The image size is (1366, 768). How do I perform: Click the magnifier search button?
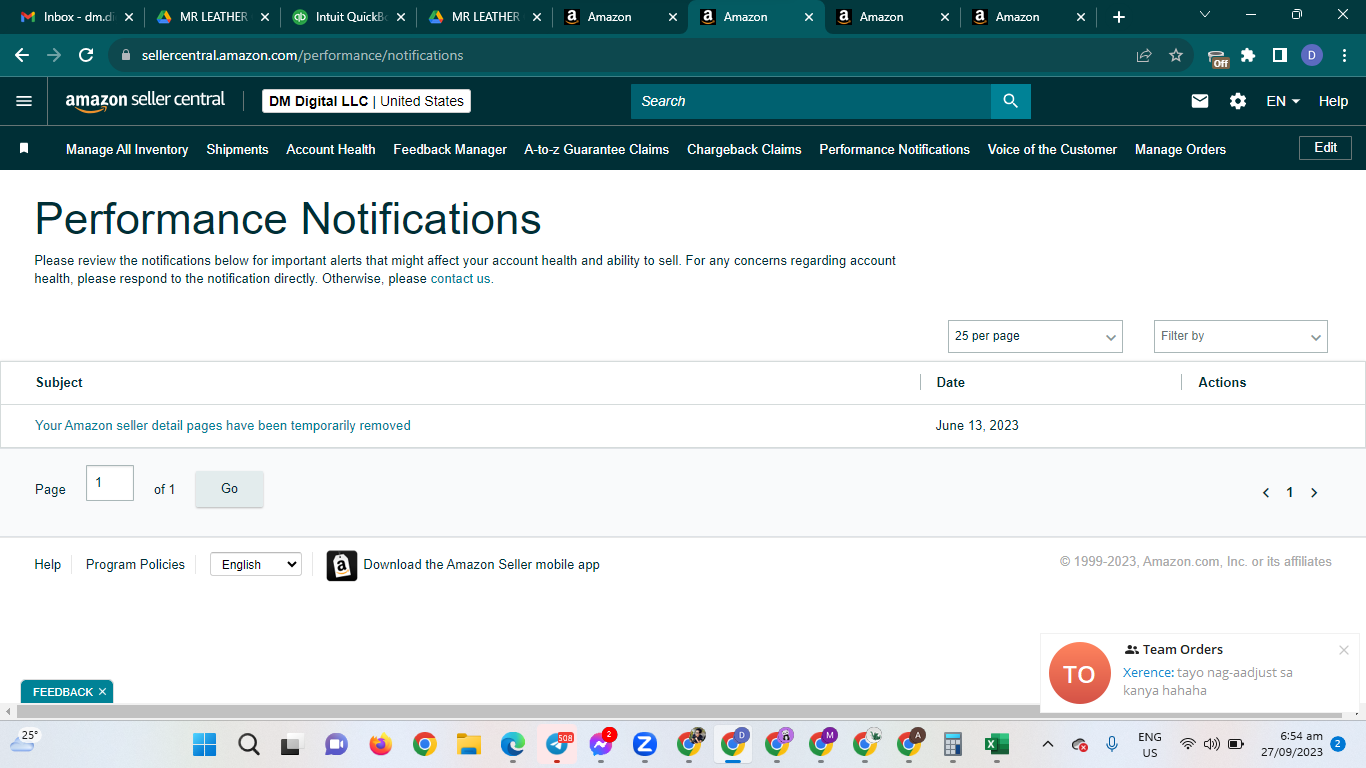1010,101
